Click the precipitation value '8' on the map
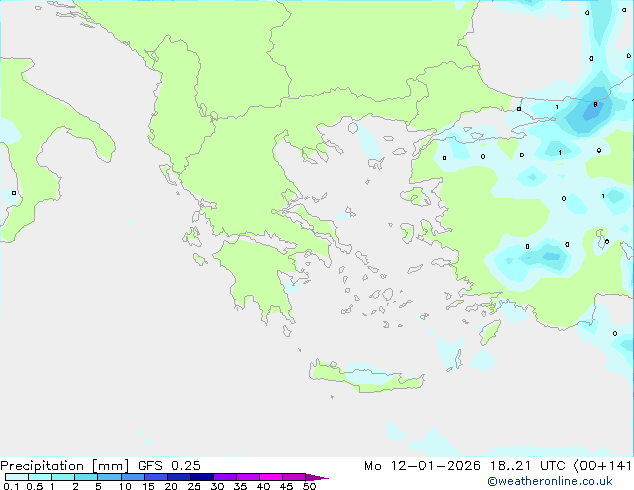Screen dimensions: 634x490 pyautogui.click(x=595, y=104)
